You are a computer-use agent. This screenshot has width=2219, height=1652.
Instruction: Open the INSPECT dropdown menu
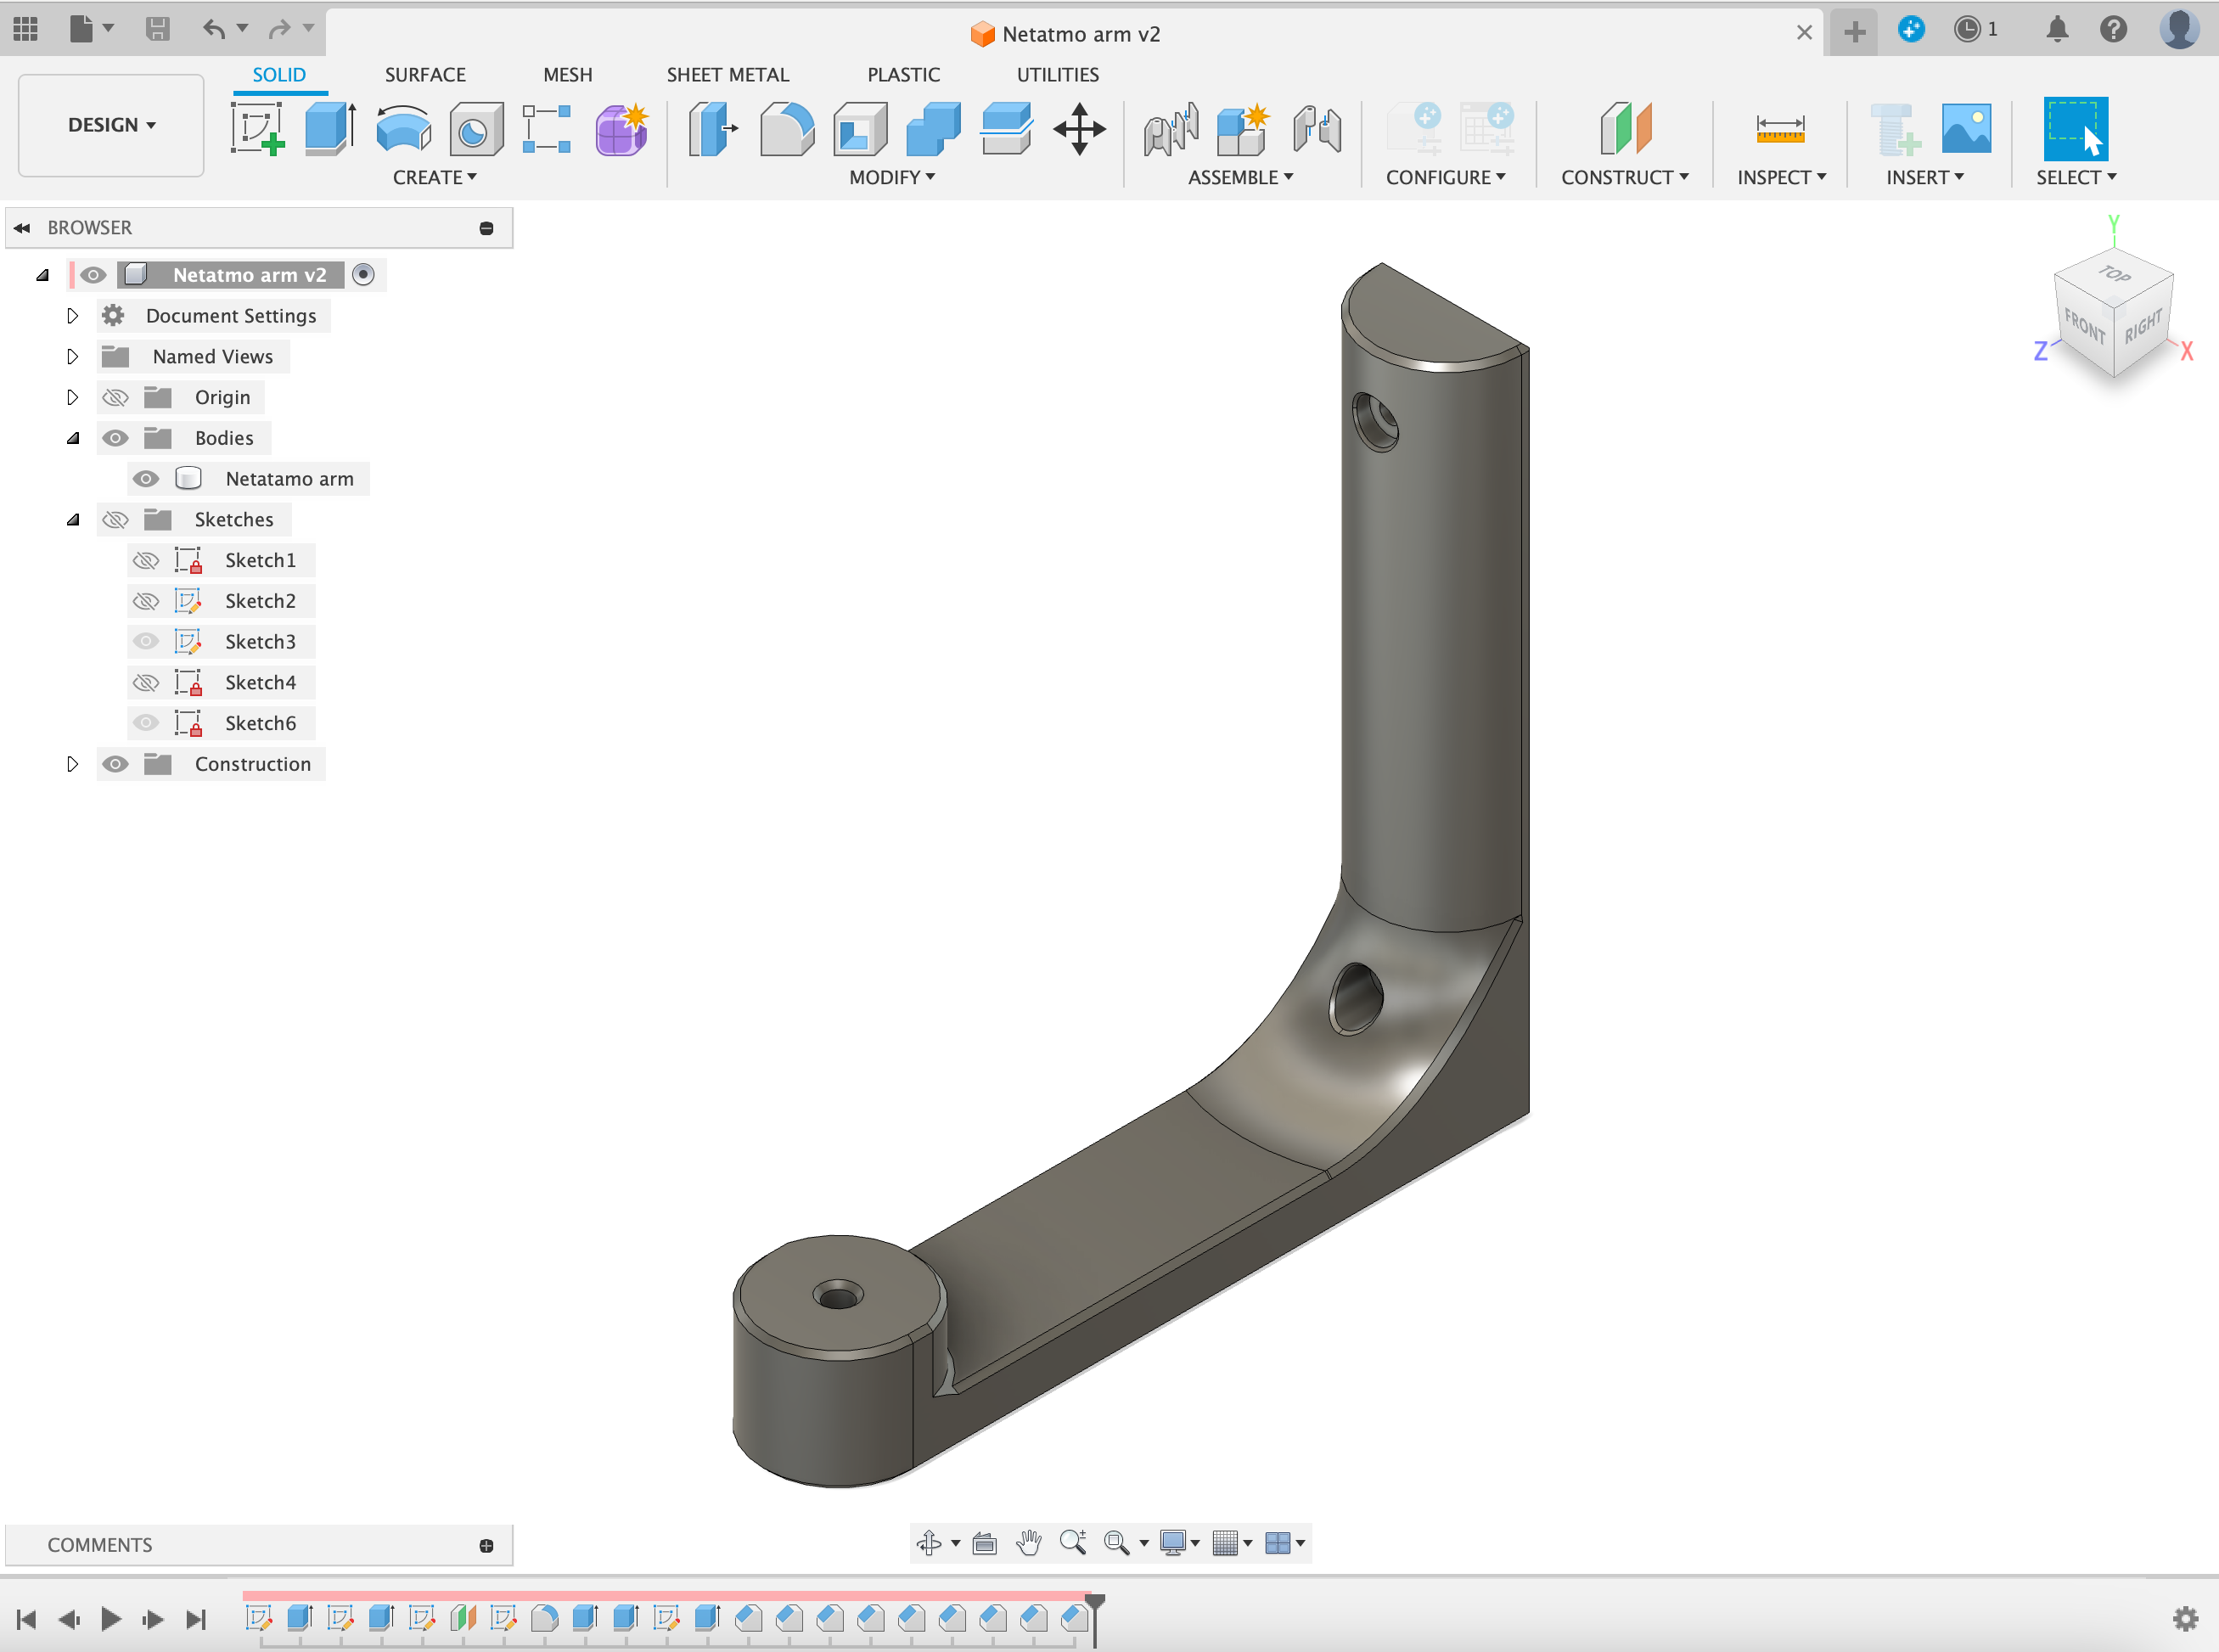coord(1781,177)
